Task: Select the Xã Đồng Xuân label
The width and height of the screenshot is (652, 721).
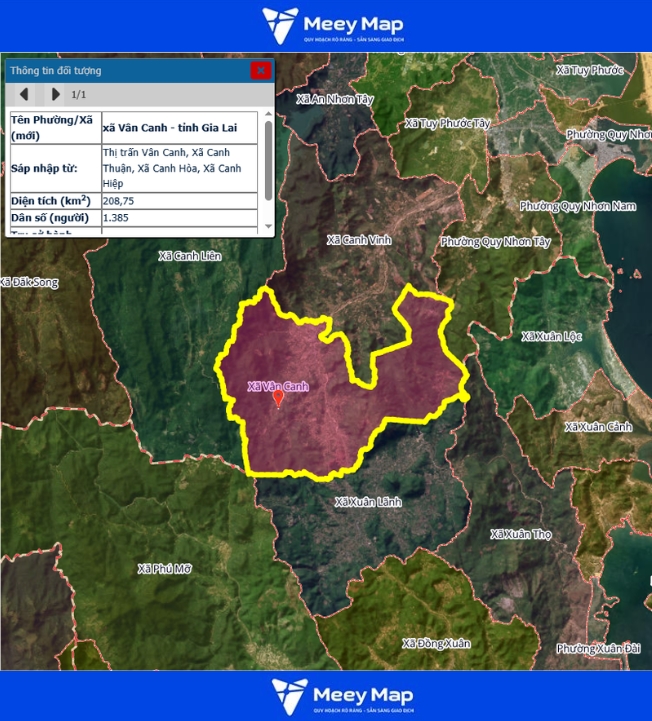Action: (436, 643)
